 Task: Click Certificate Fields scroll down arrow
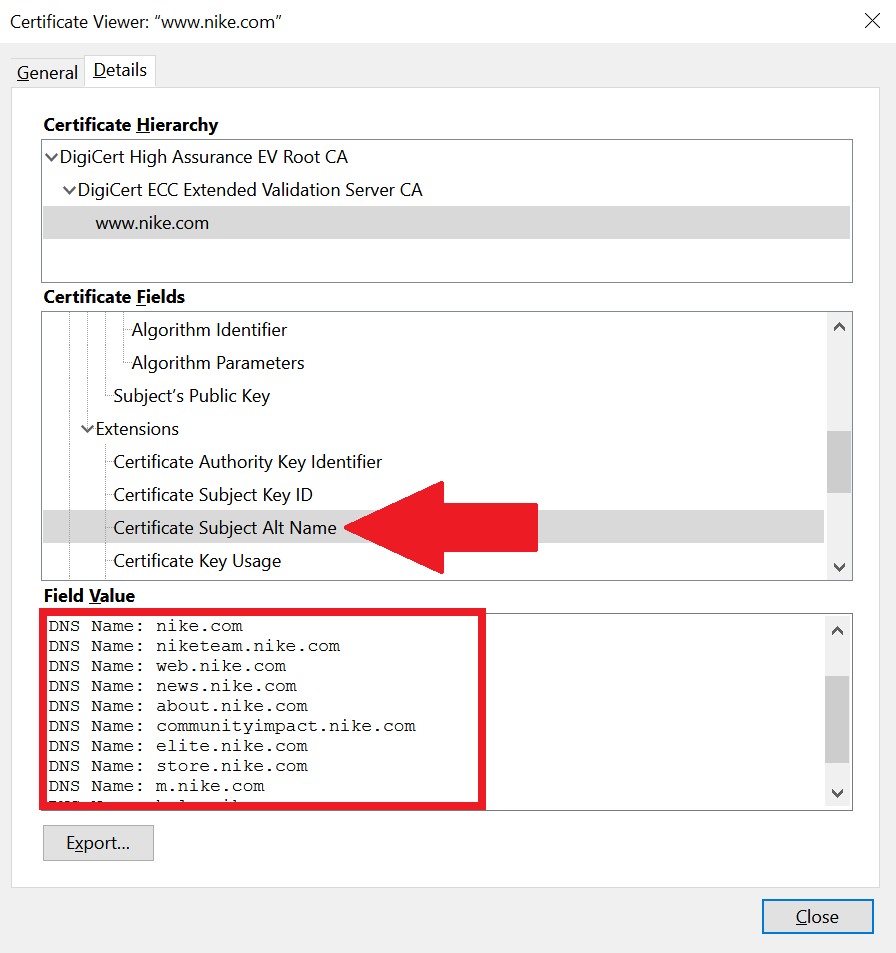[839, 567]
